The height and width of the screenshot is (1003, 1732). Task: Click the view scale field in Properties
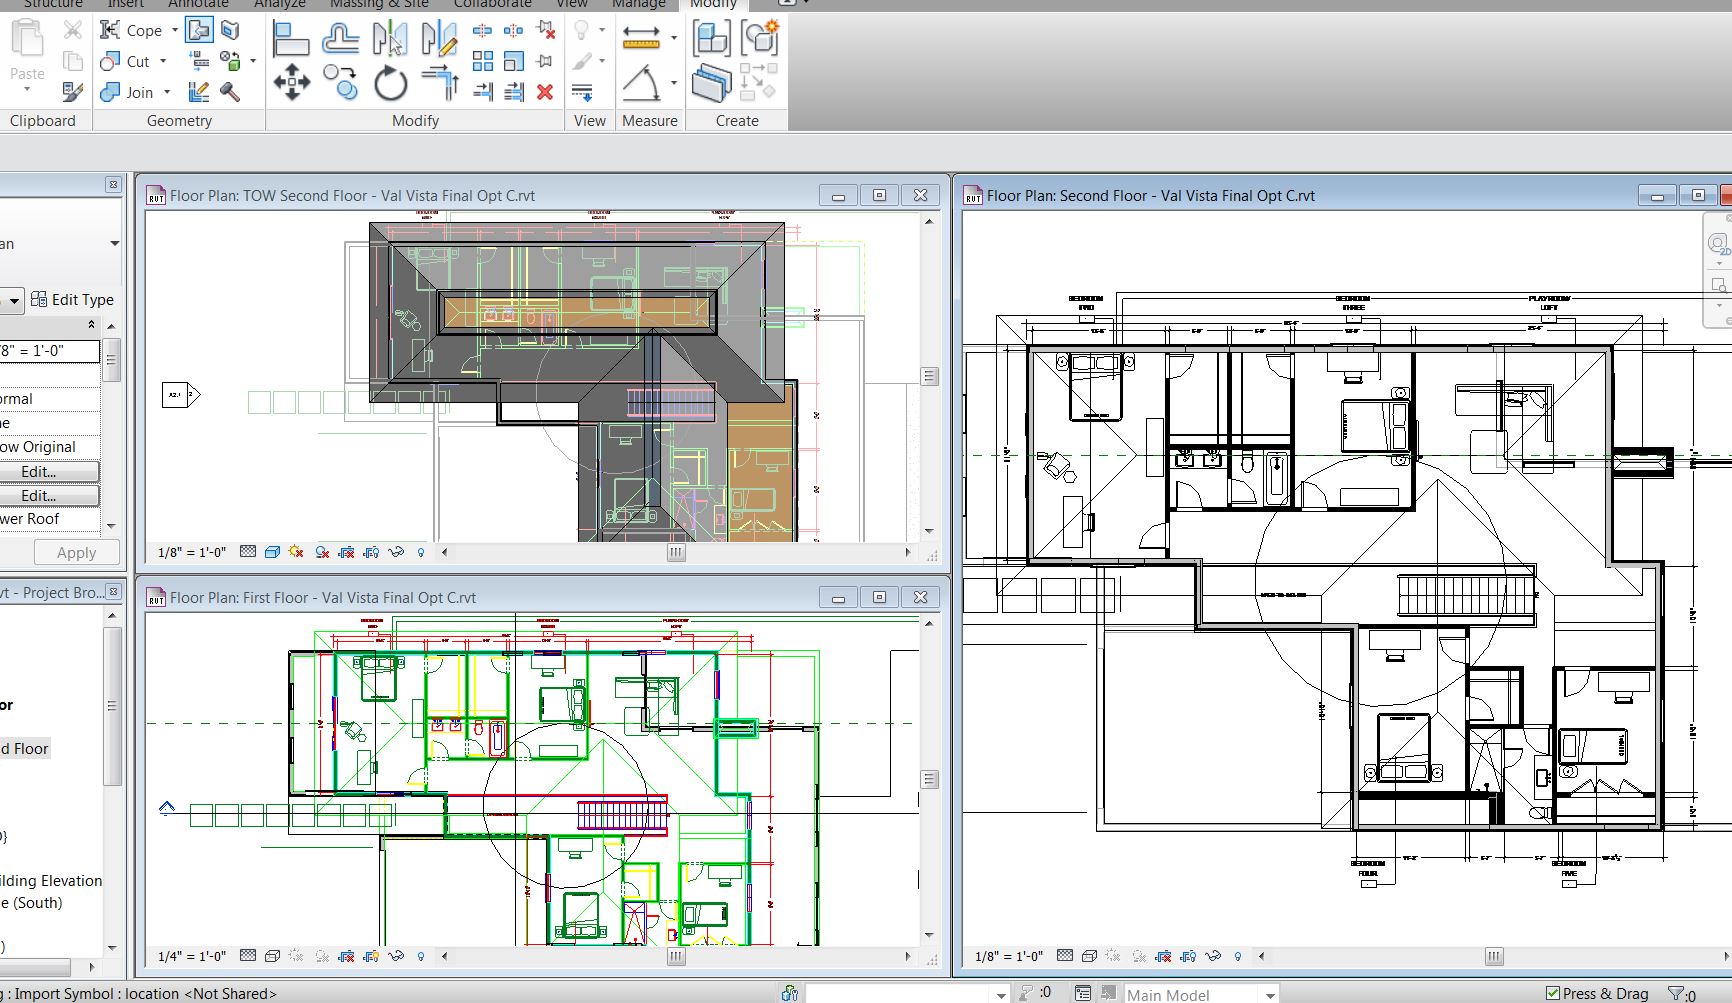click(50, 351)
